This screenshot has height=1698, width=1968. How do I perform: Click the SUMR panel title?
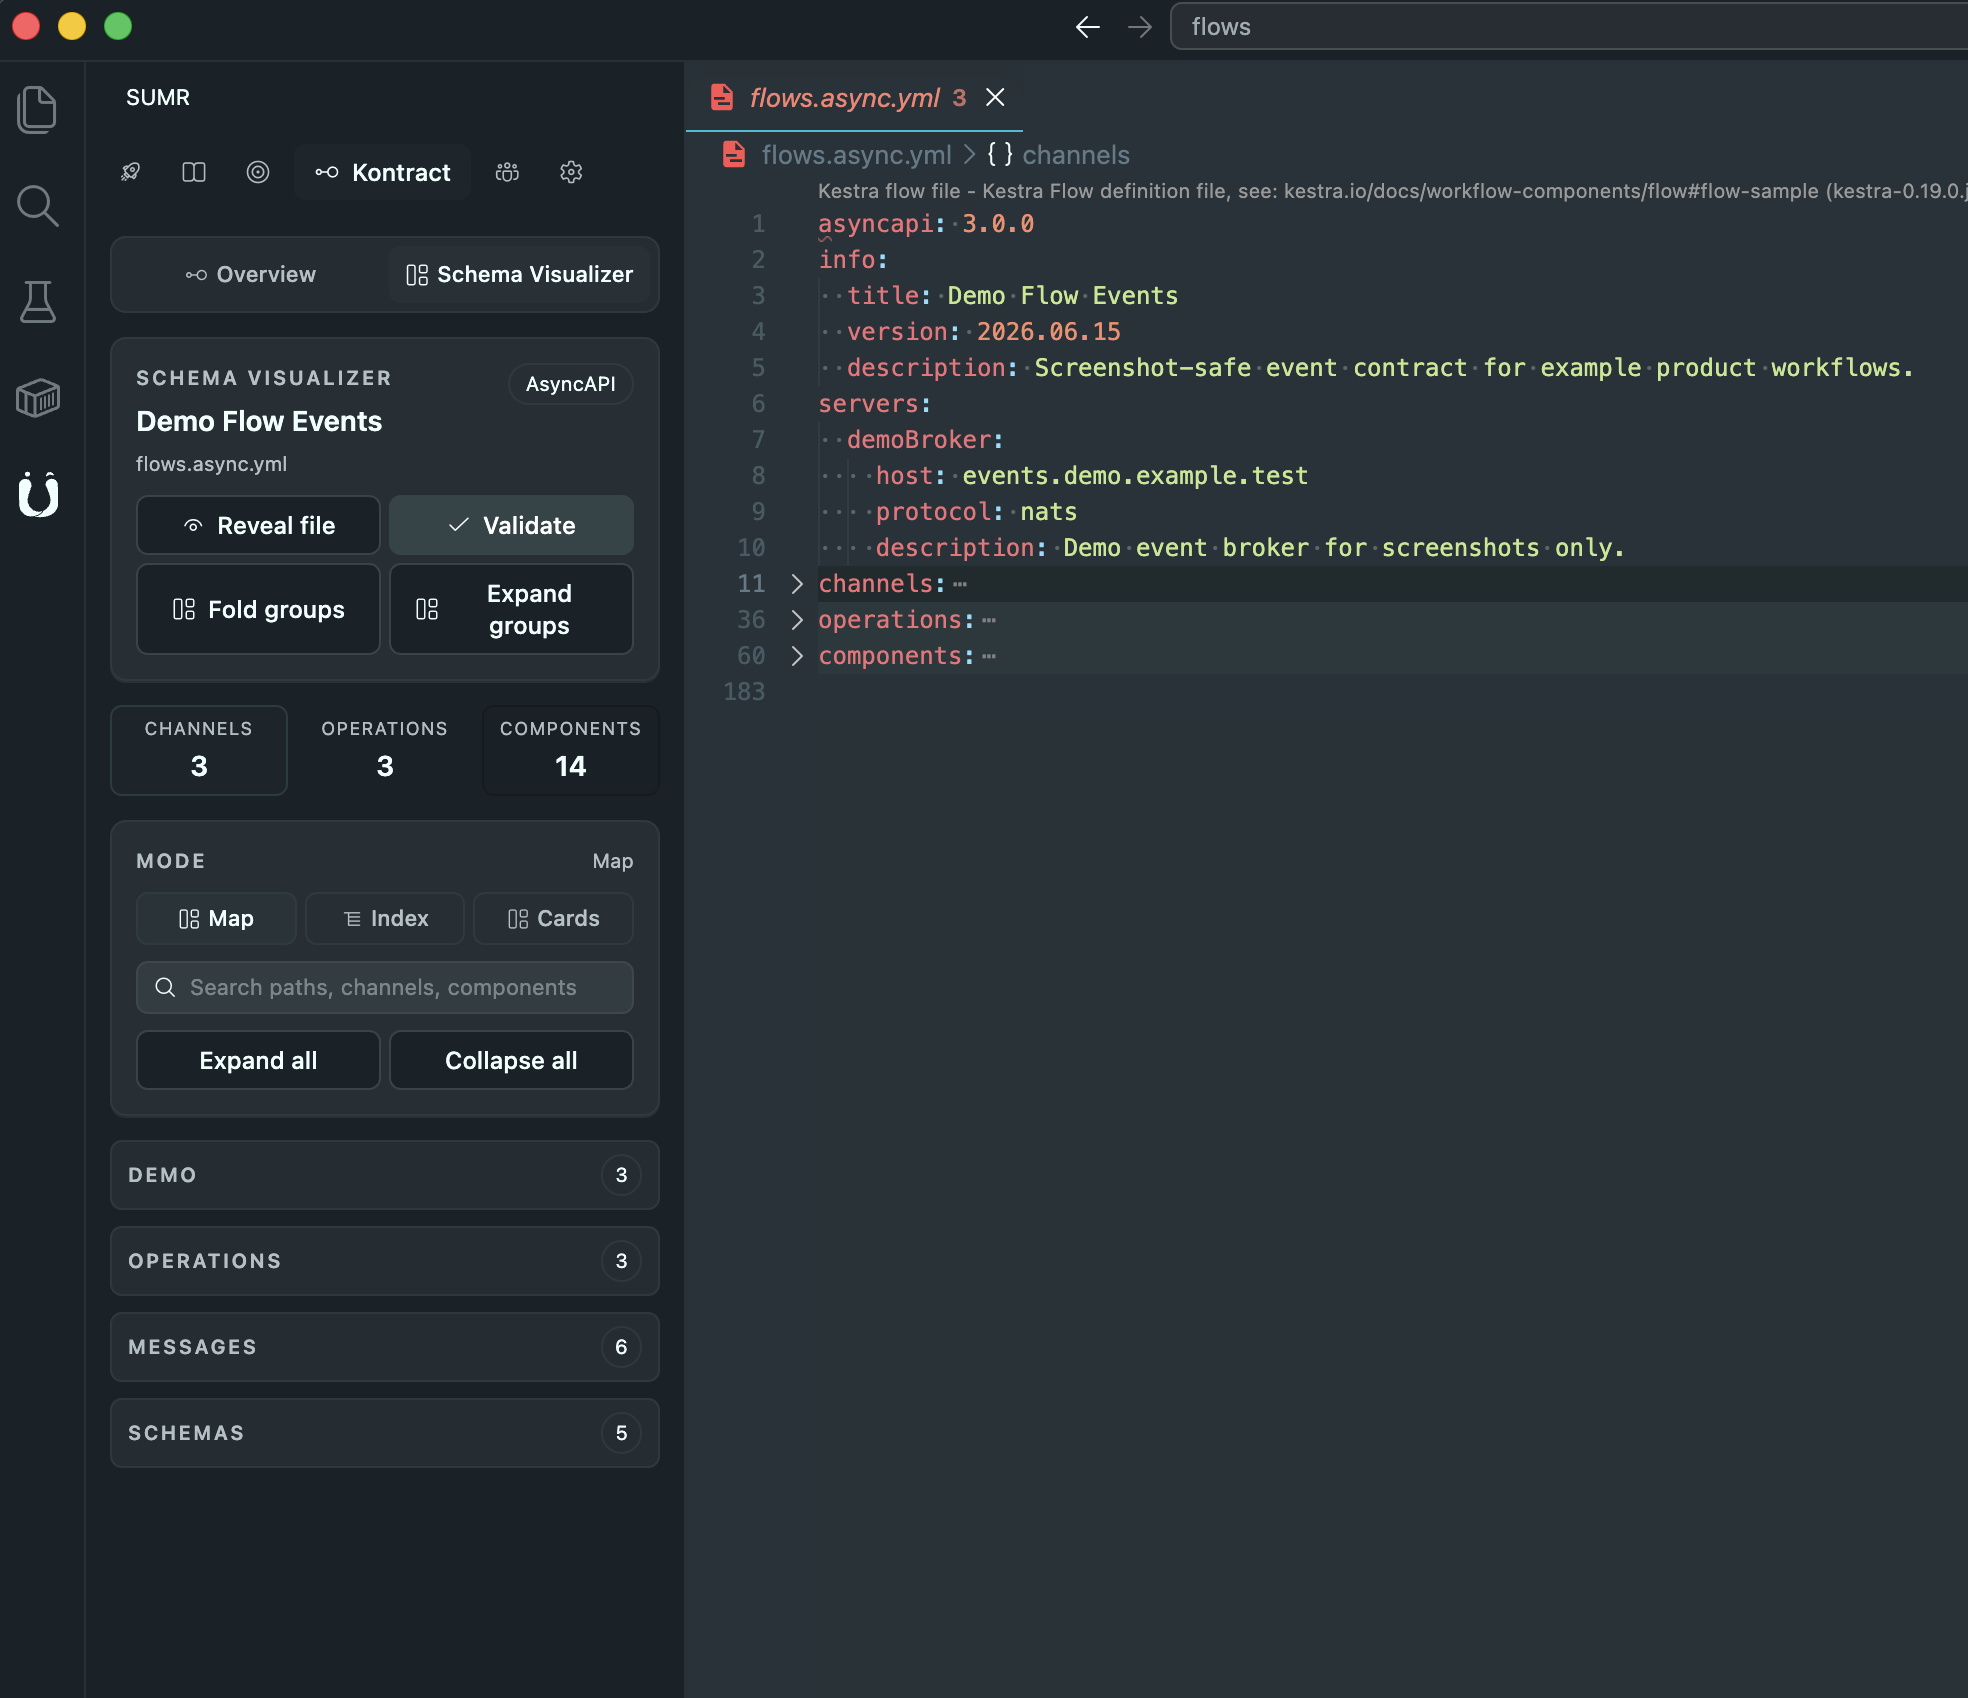tap(158, 97)
